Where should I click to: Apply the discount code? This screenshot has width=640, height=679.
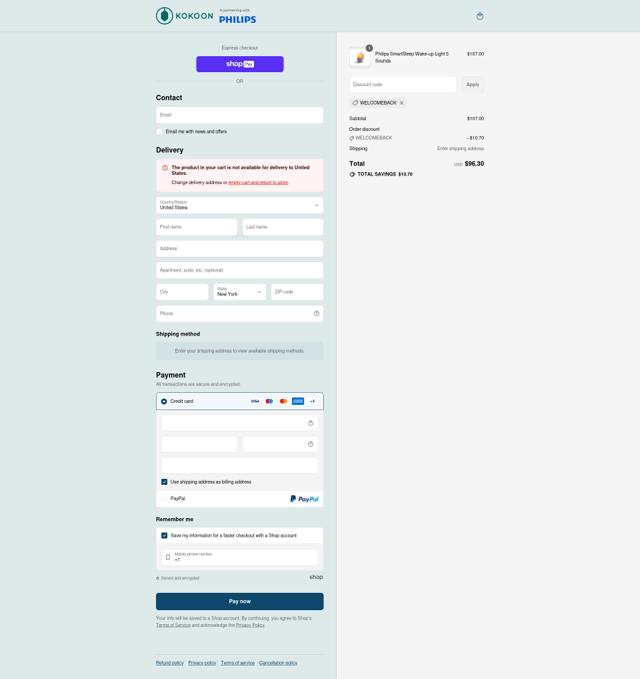(x=472, y=84)
